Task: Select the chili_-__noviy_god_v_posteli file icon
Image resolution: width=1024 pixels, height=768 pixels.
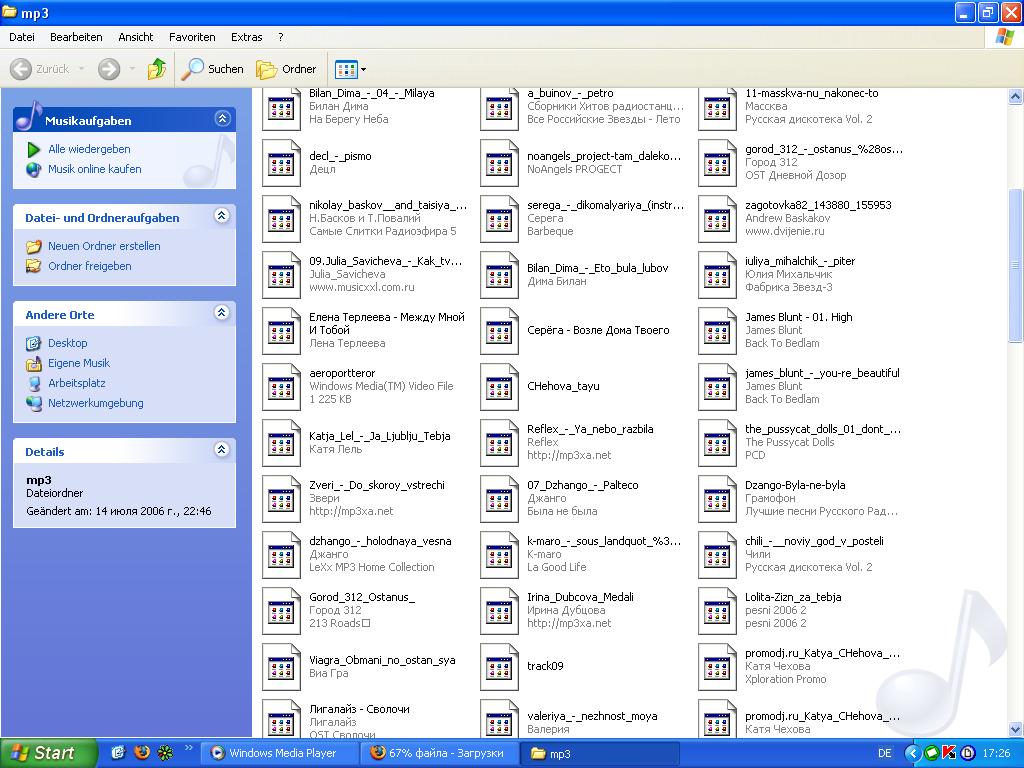Action: [718, 554]
